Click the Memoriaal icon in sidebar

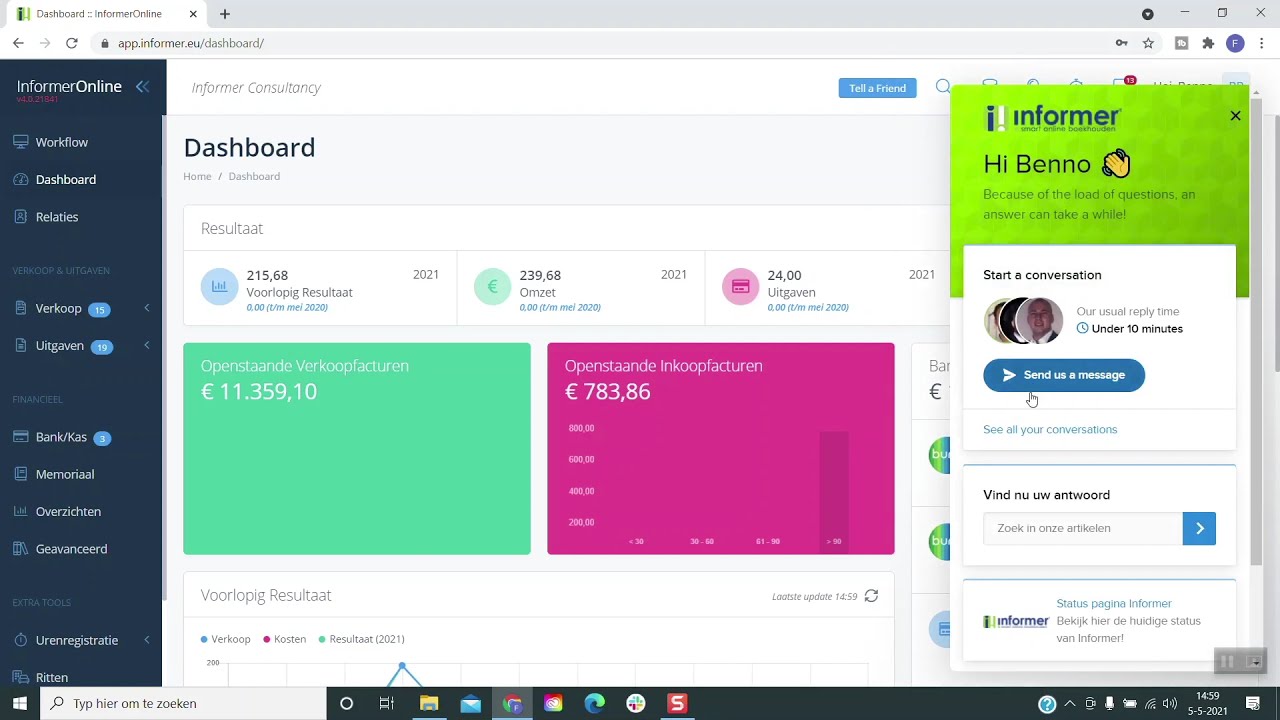point(20,474)
